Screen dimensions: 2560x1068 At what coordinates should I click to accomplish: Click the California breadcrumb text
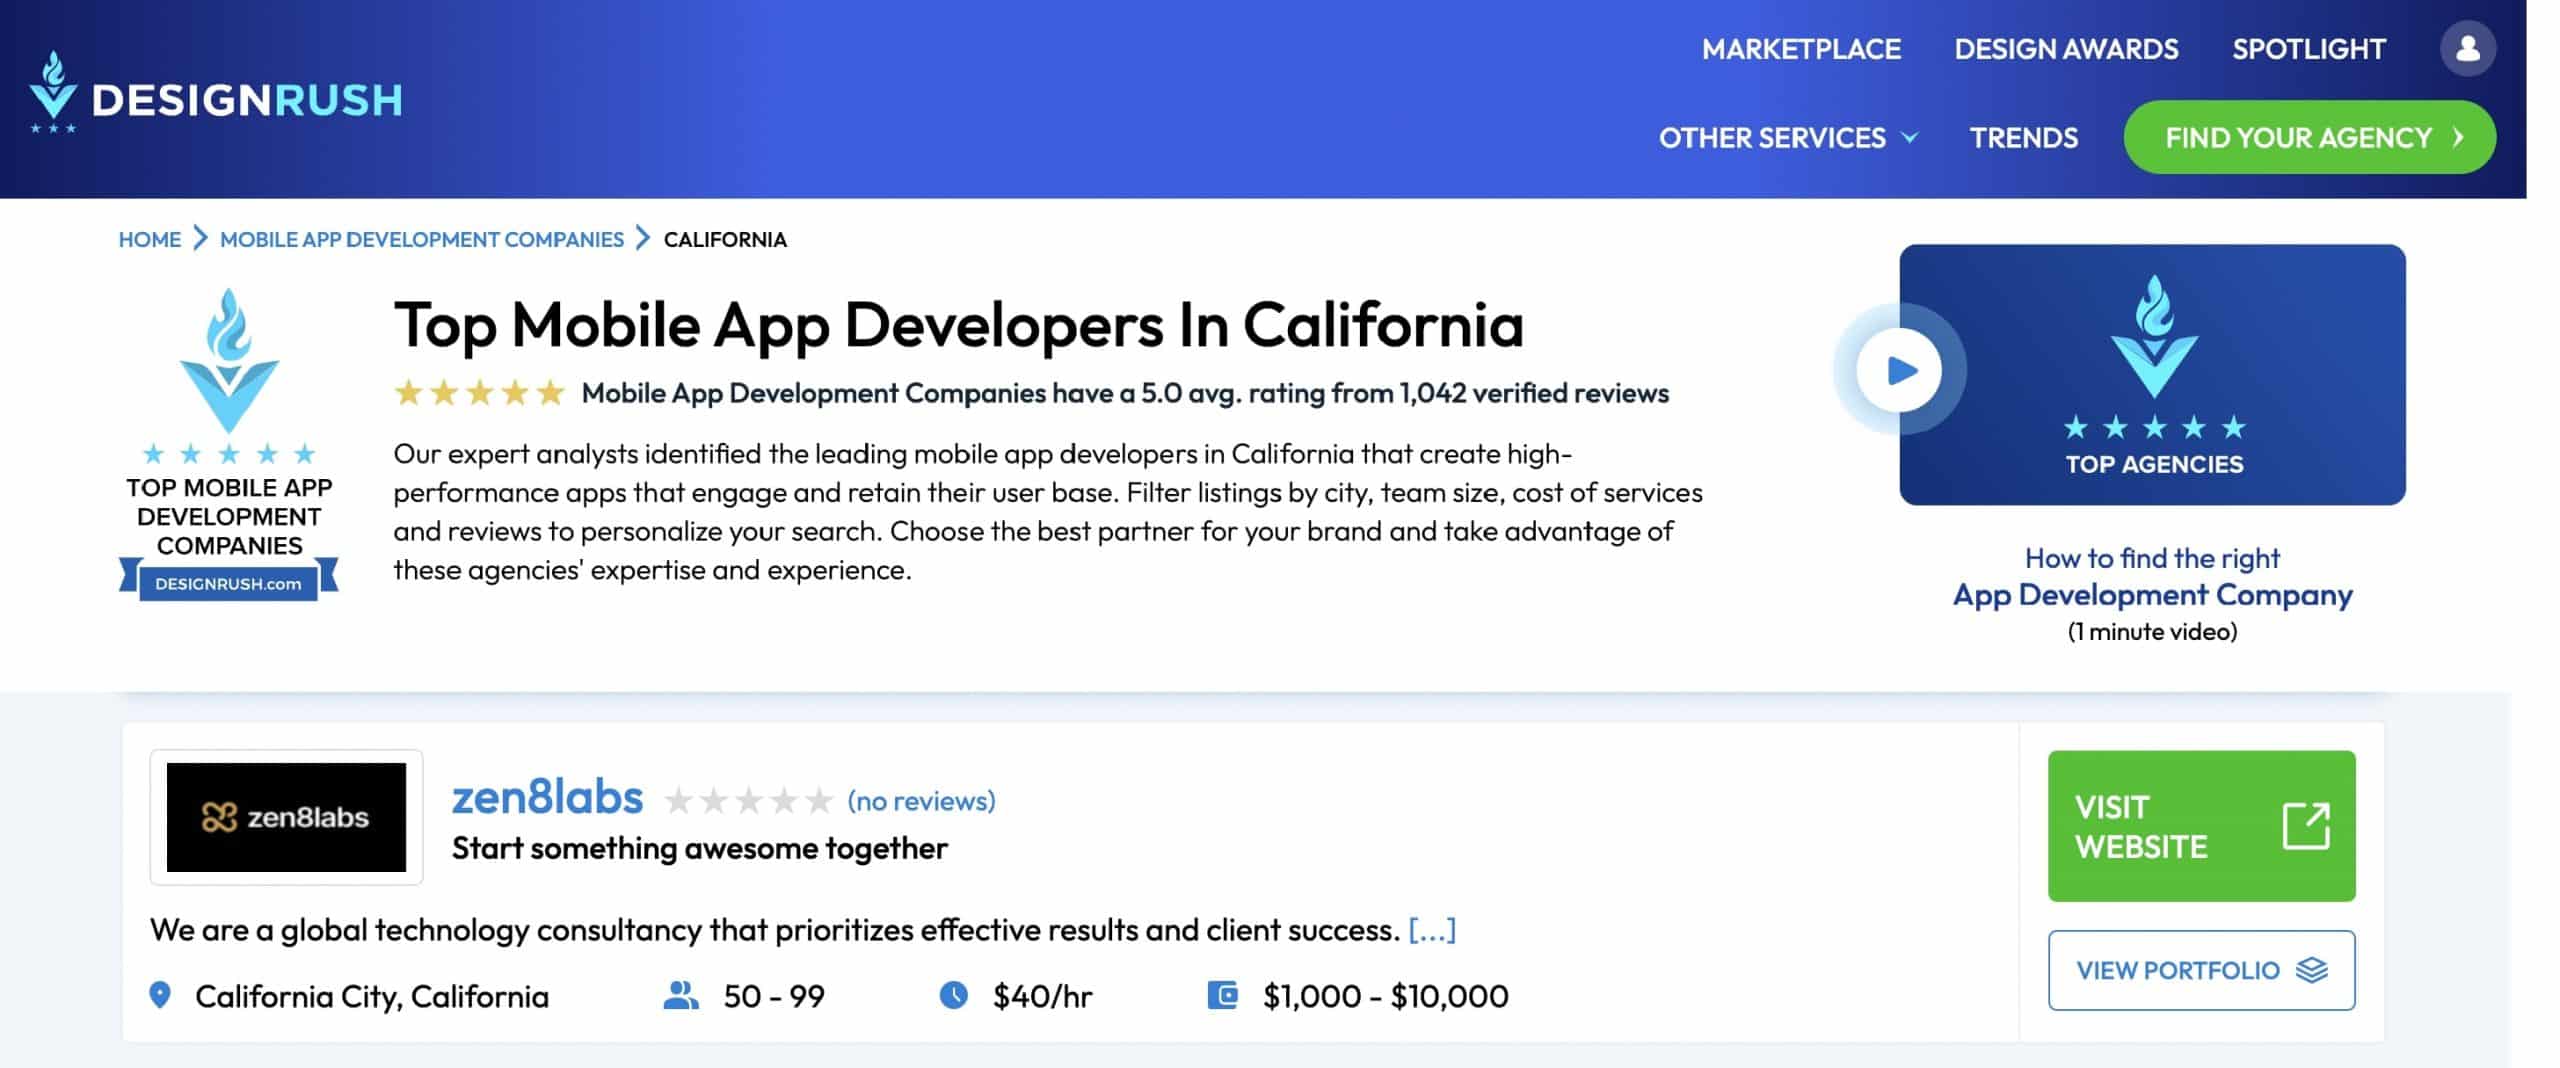(725, 239)
